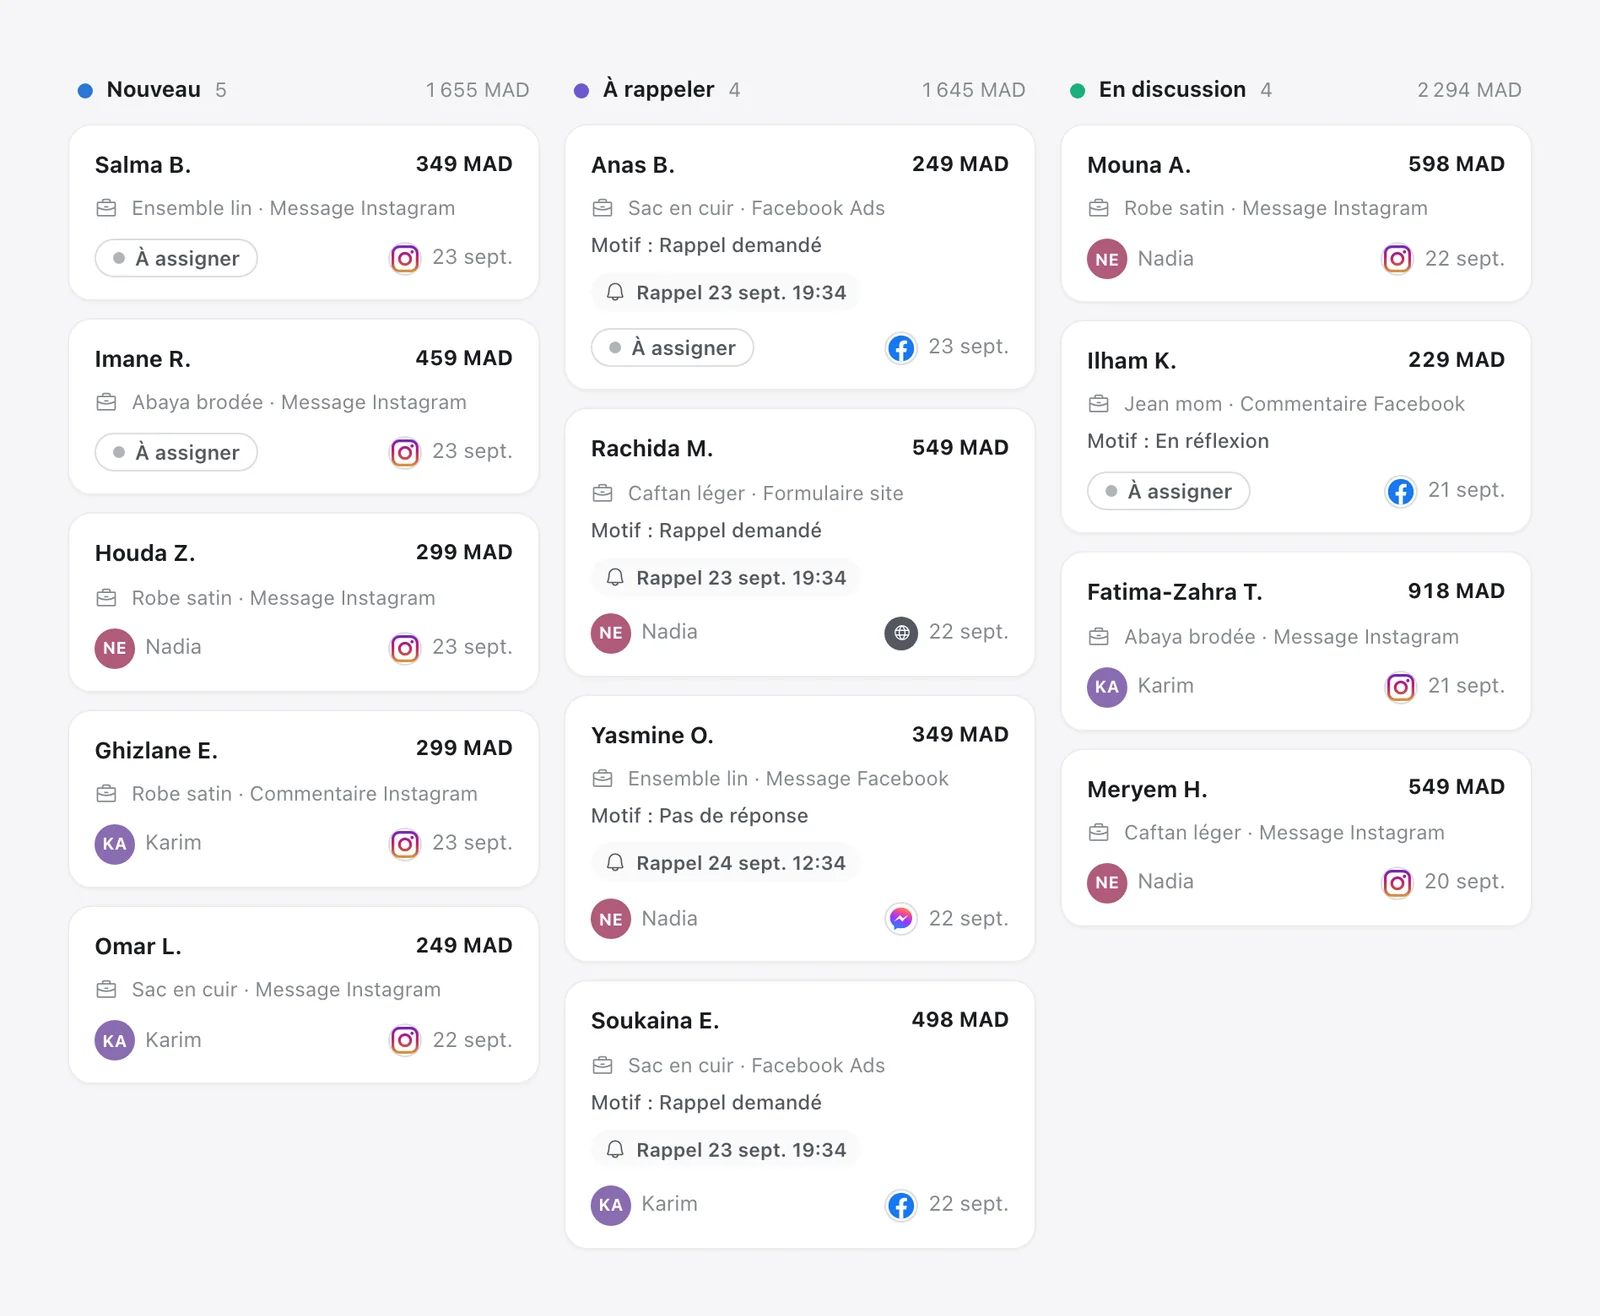Assign Anas B. via À assigner button
1600x1316 pixels.
click(672, 348)
